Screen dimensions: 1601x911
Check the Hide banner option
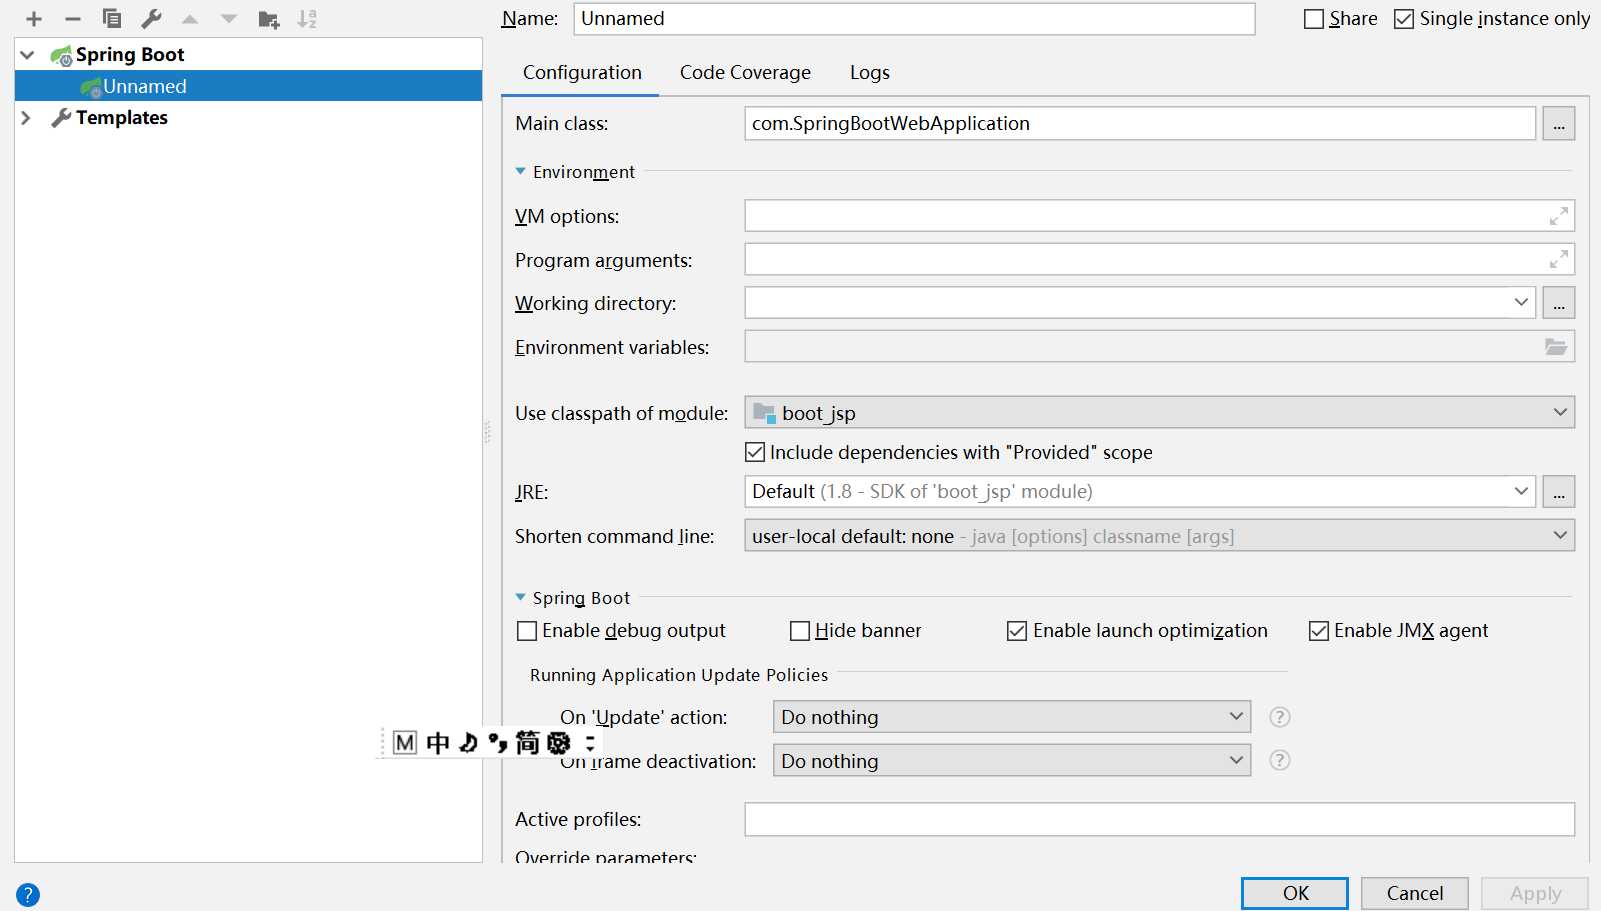pyautogui.click(x=800, y=631)
